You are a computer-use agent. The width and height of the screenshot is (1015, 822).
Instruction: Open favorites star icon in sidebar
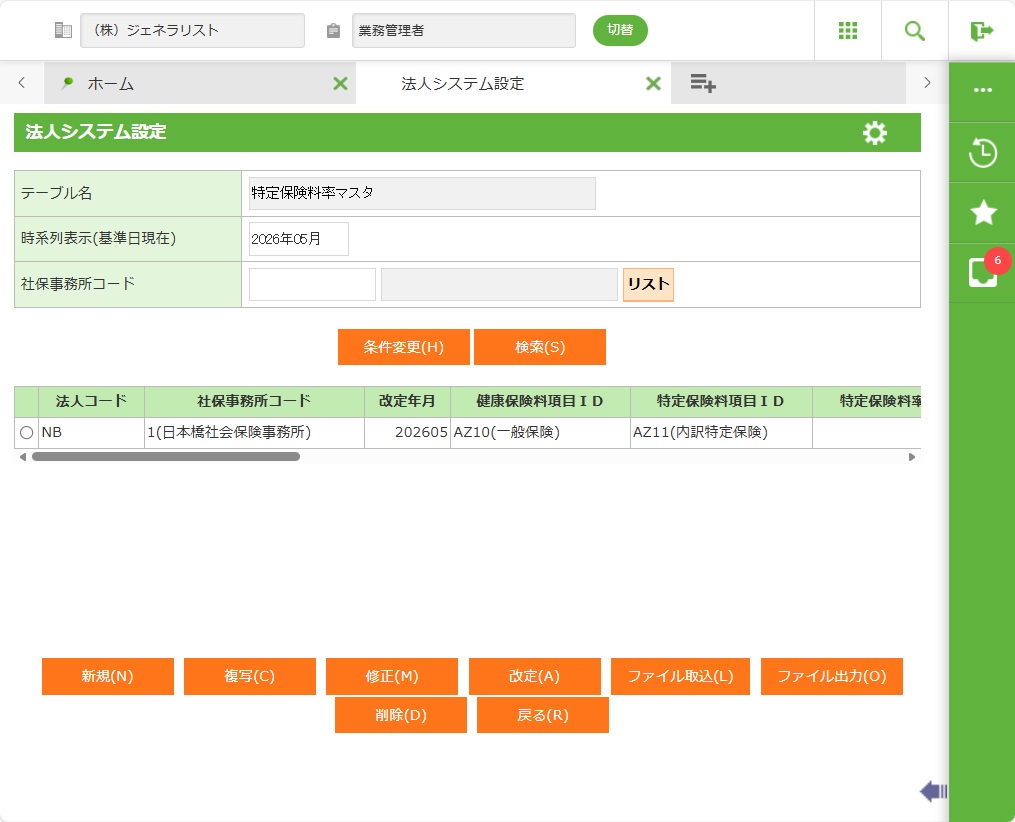click(982, 212)
